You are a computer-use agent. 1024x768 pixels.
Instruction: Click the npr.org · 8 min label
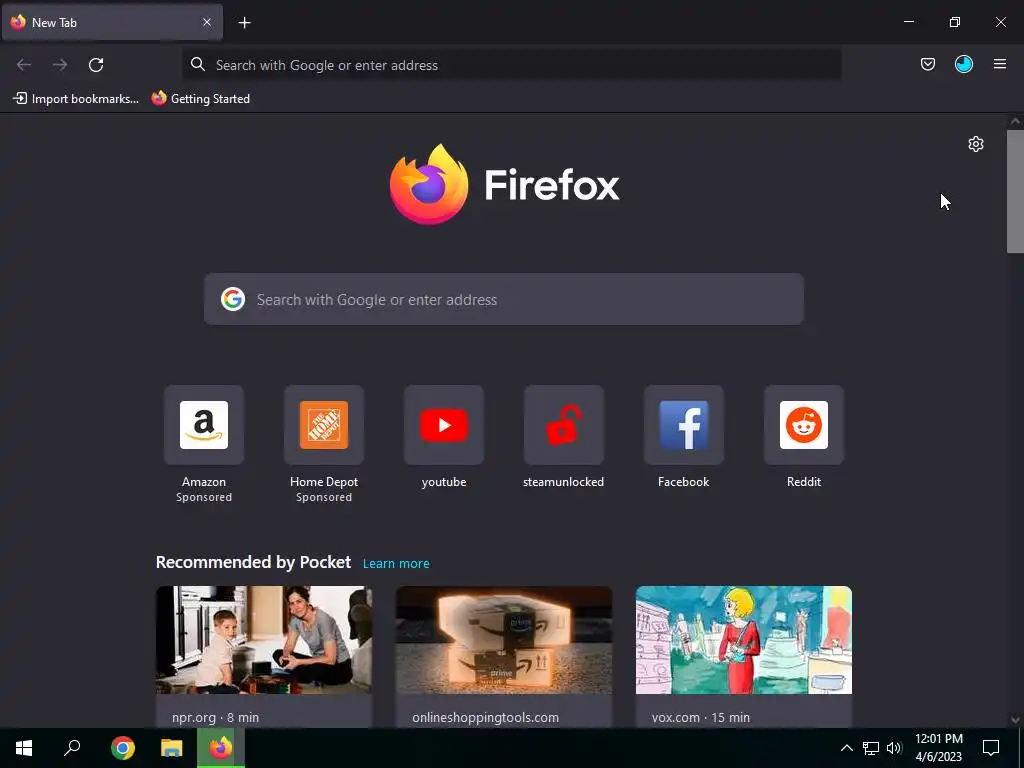click(216, 717)
